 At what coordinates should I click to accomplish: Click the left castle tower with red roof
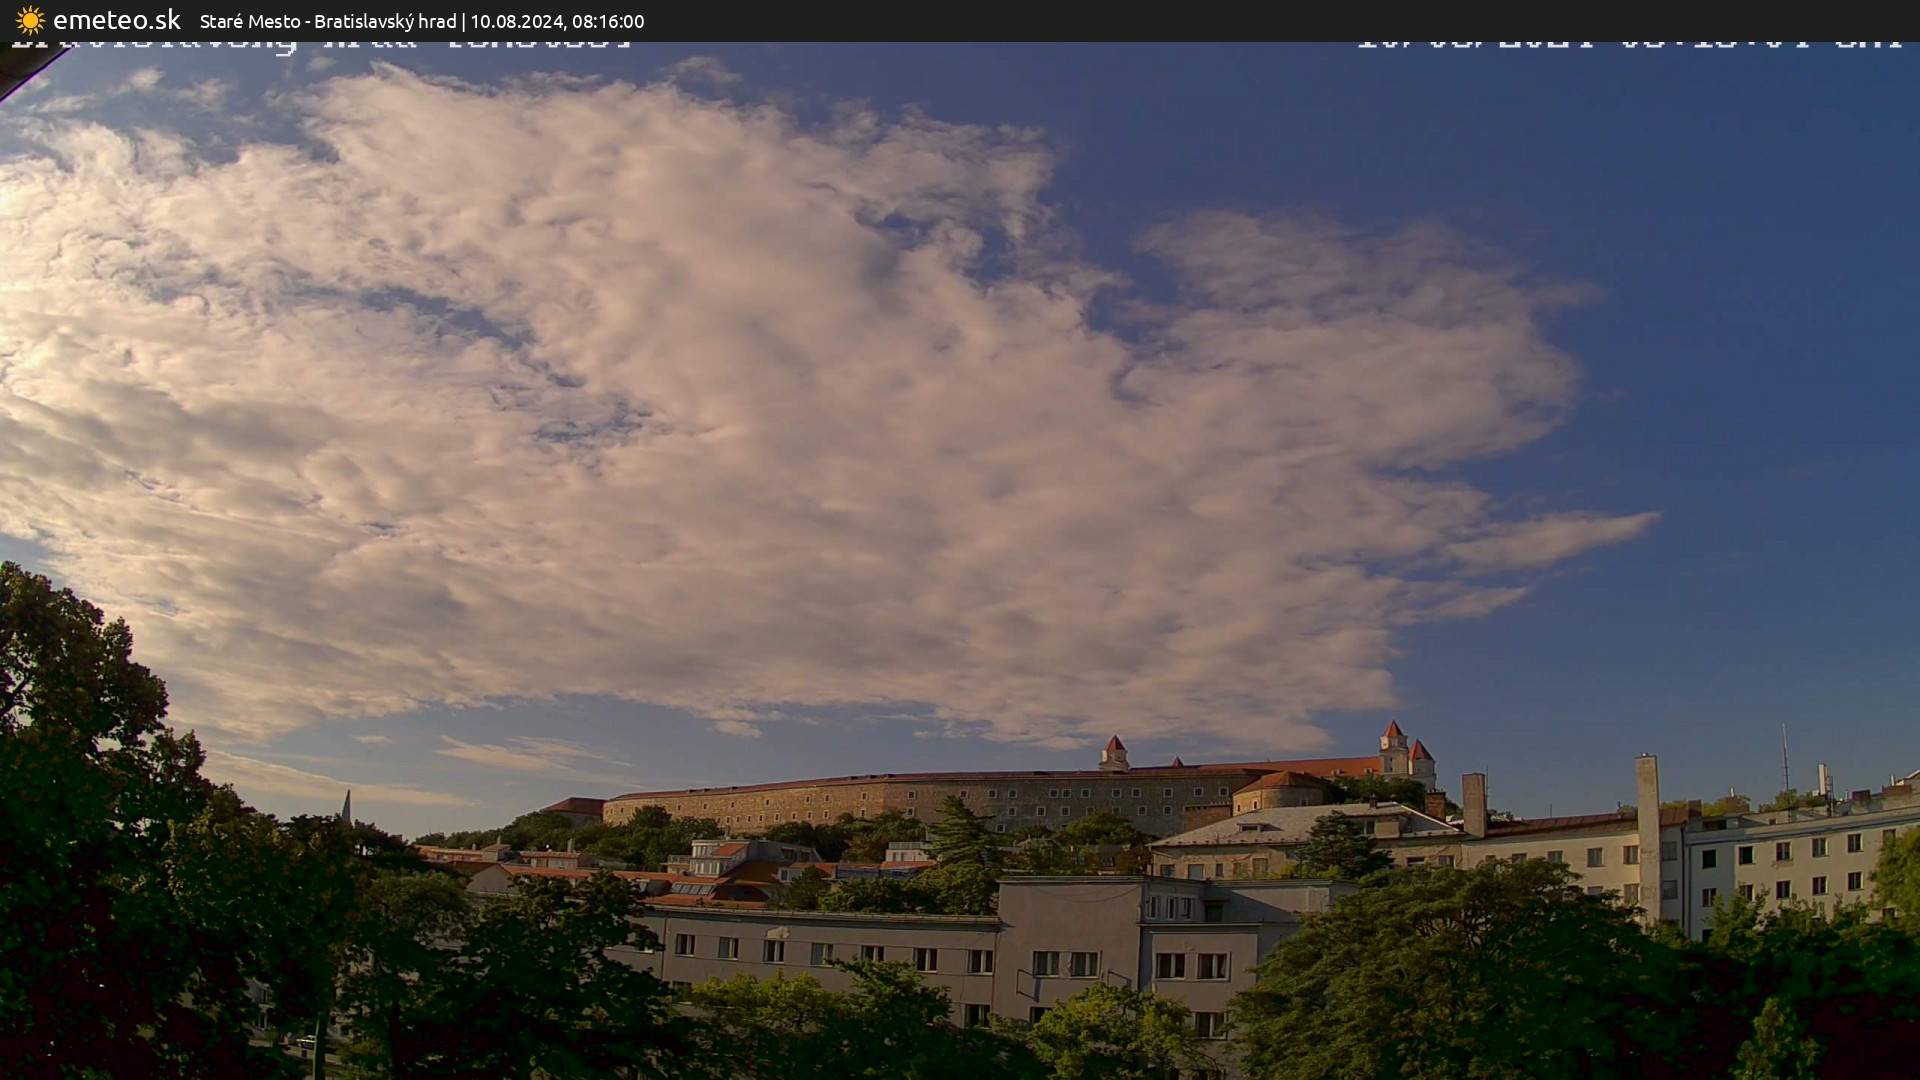pos(1113,752)
